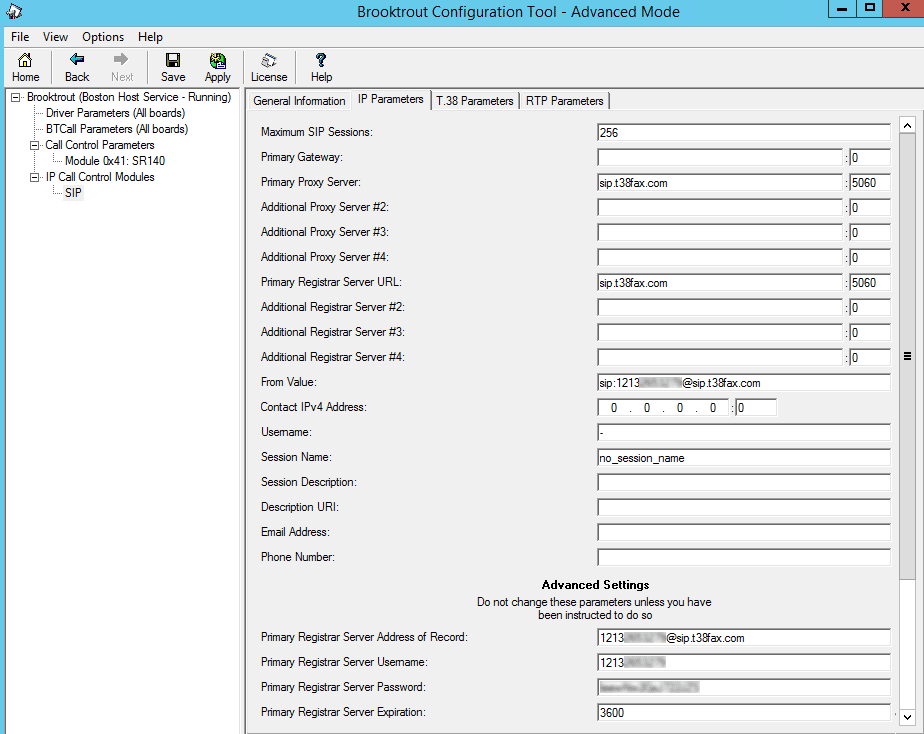Click the Primary Proxy Server port field
This screenshot has width=924, height=734.
coord(869,183)
